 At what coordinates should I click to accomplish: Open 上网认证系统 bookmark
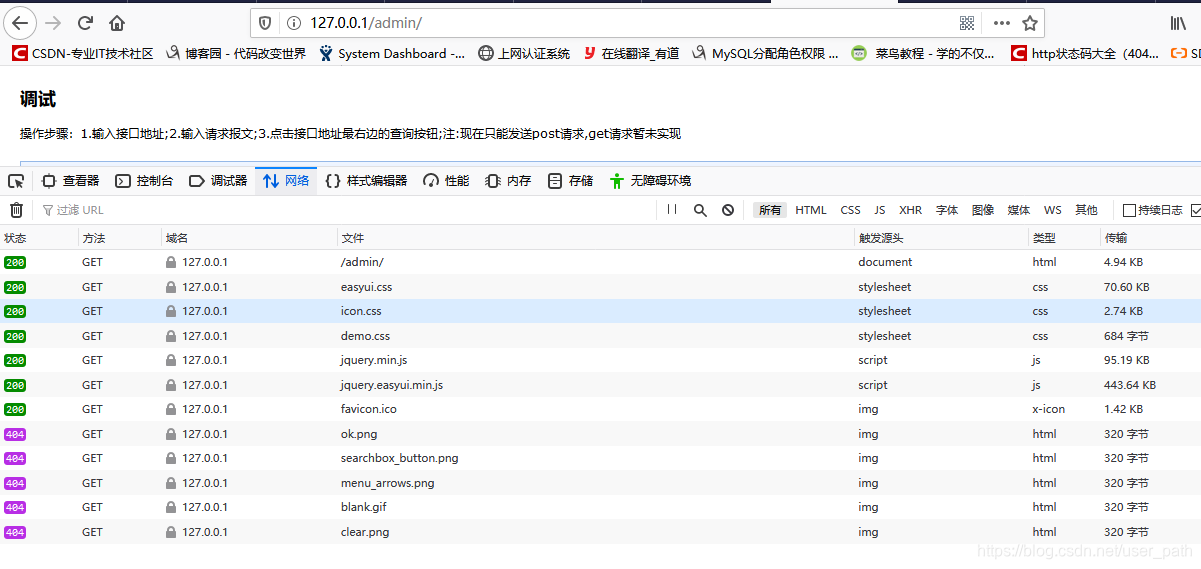(x=524, y=54)
